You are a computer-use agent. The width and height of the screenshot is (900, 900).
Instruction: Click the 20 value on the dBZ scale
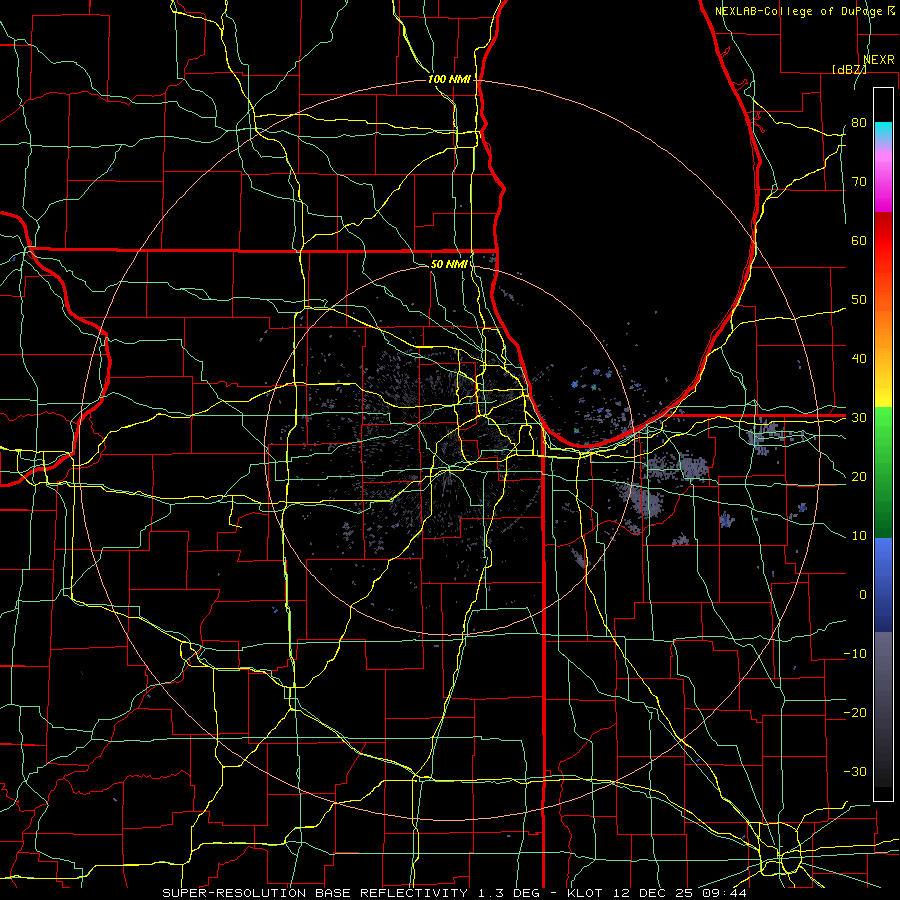pos(859,476)
